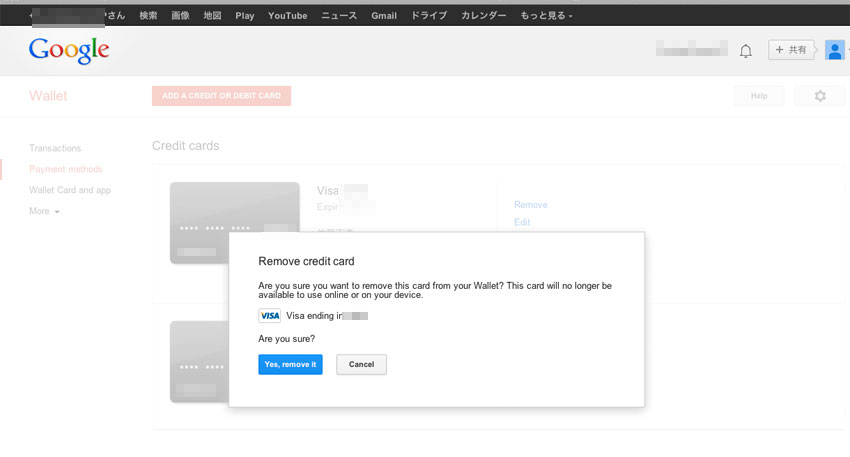Image resolution: width=850 pixels, height=457 pixels.
Task: Expand the More menu in sidebar
Action: click(44, 211)
